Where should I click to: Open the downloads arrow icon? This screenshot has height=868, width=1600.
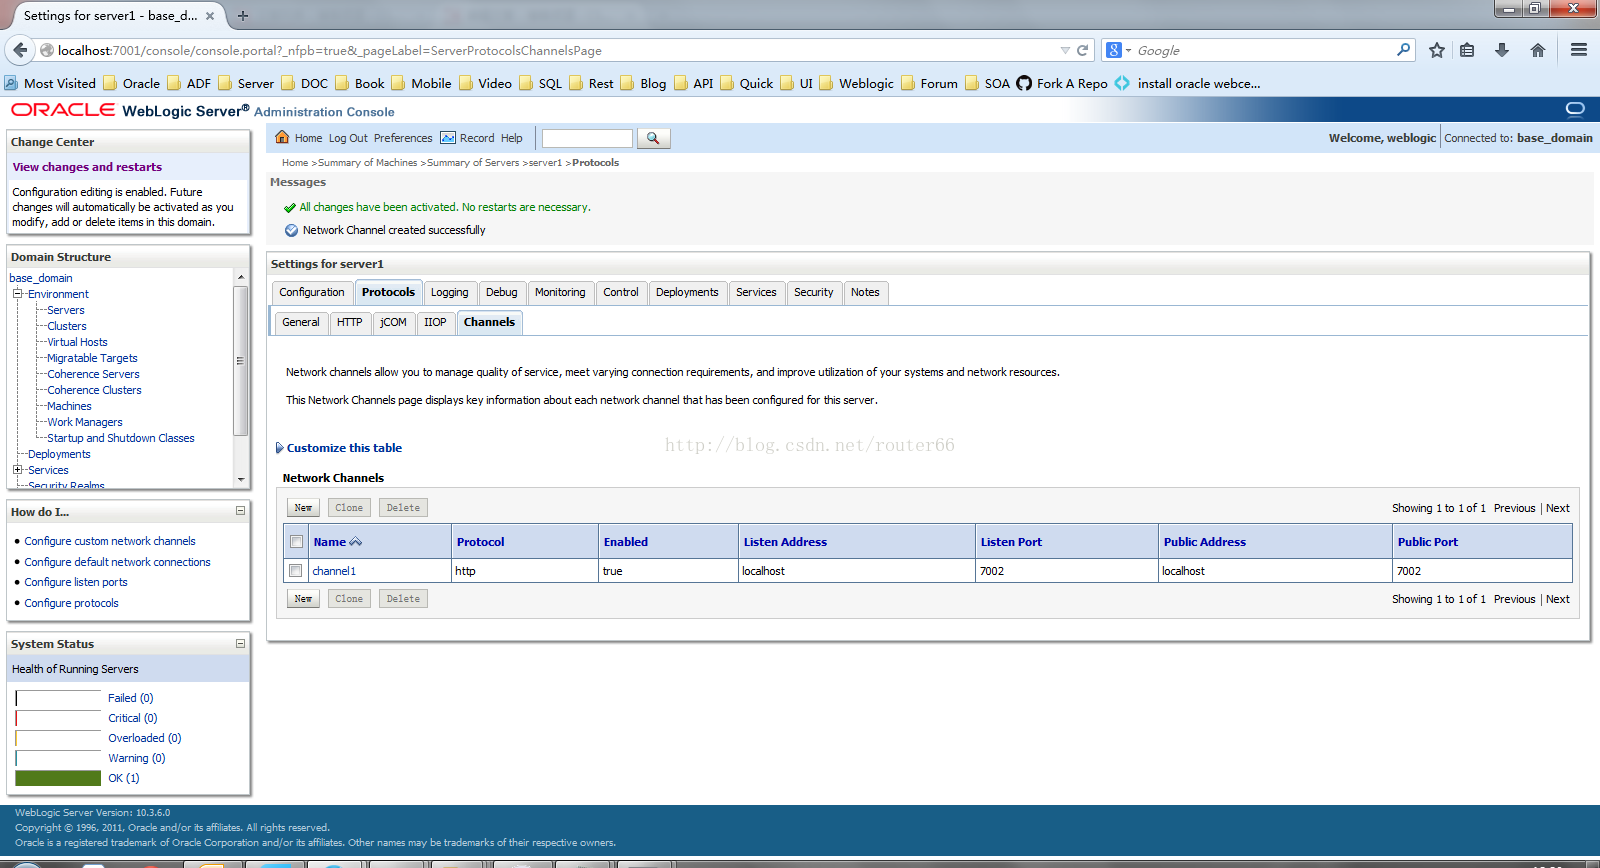1502,50
